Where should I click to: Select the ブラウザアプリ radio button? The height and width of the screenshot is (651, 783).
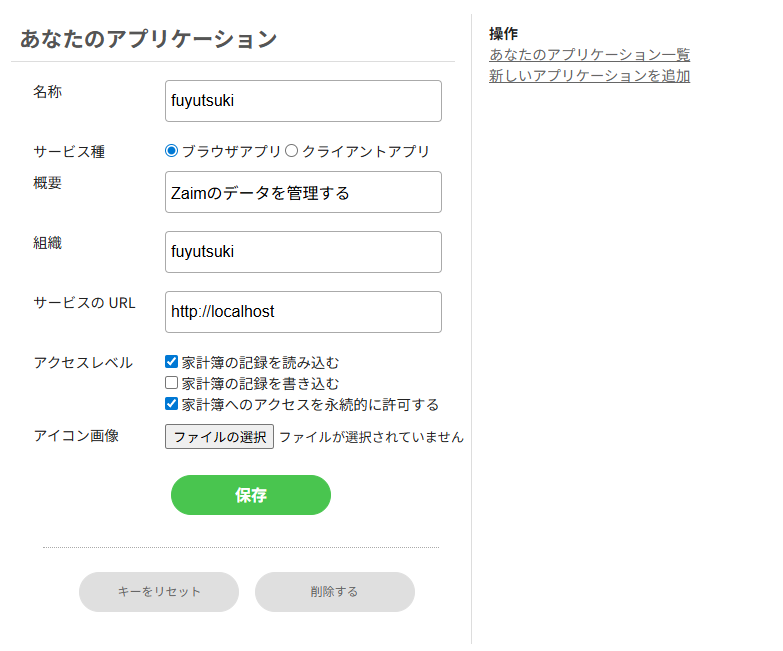coord(172,151)
